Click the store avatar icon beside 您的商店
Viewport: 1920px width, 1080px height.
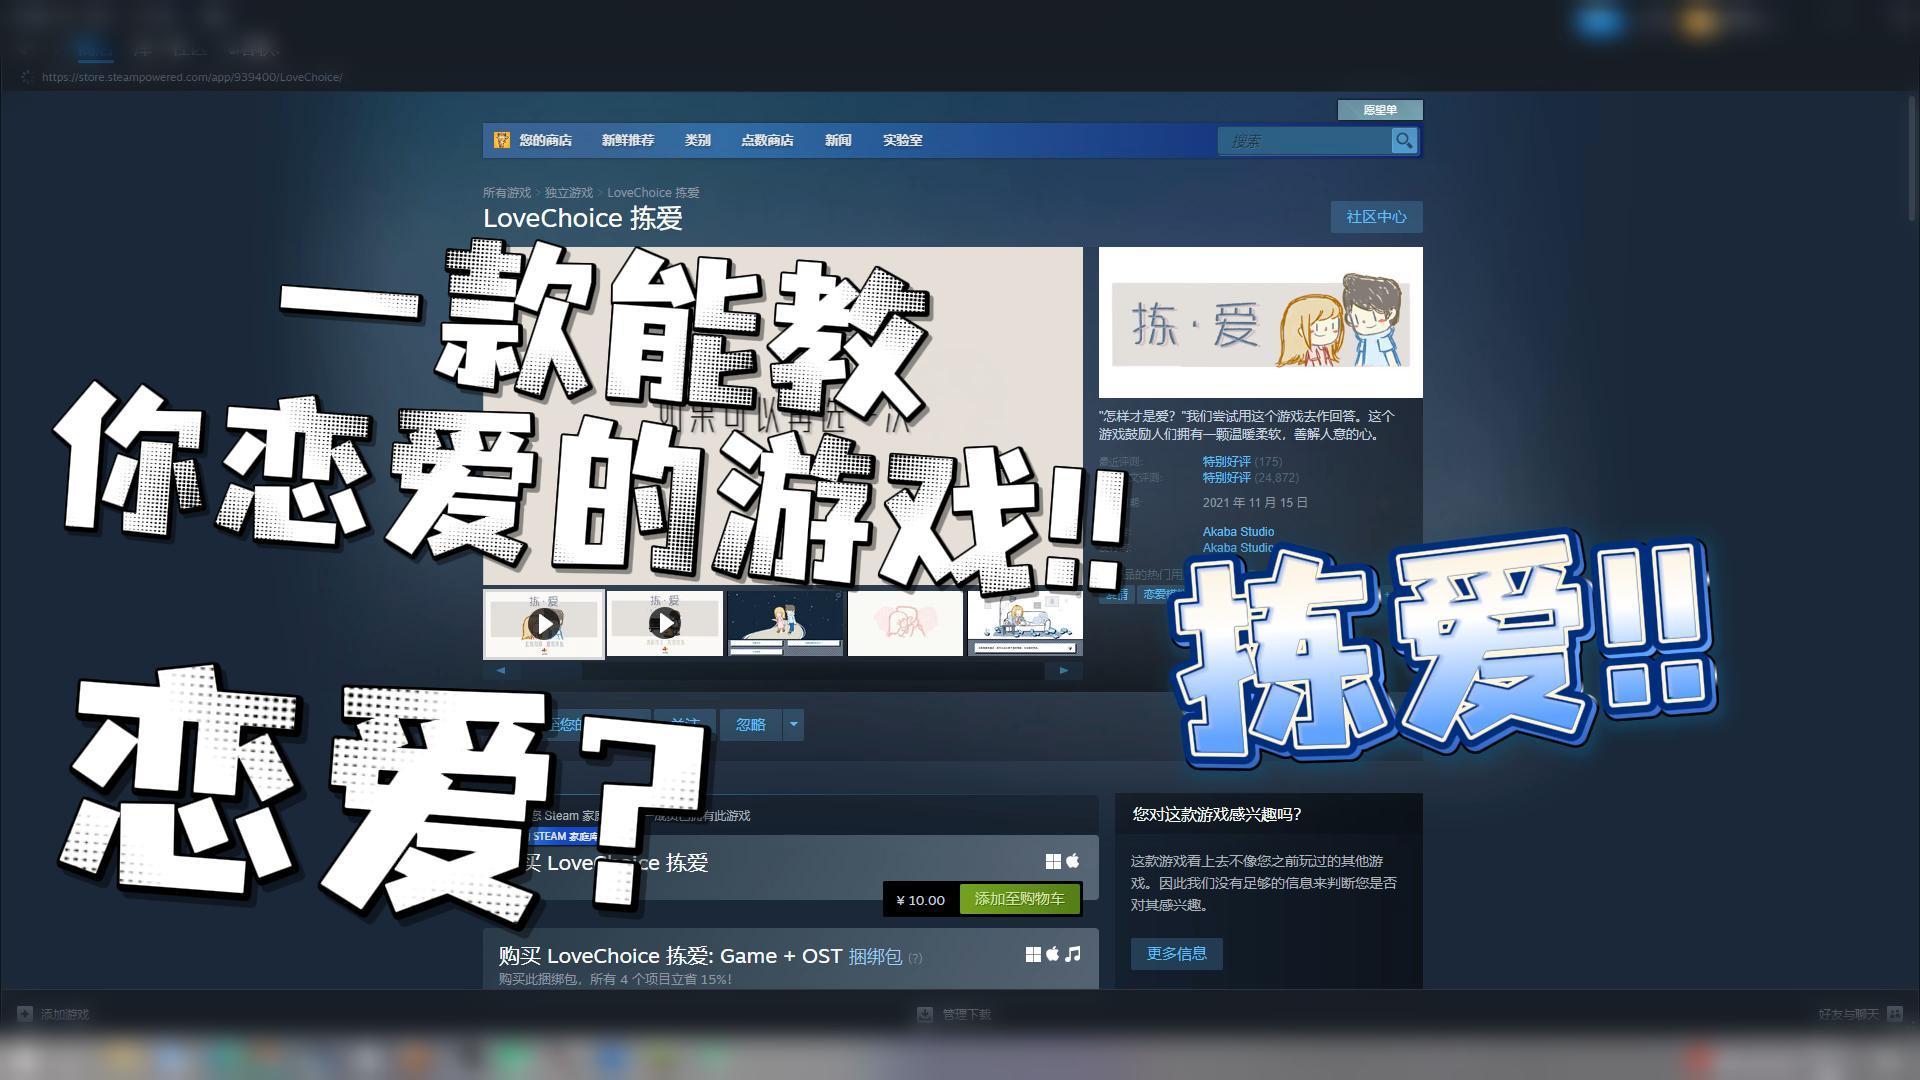click(x=501, y=140)
